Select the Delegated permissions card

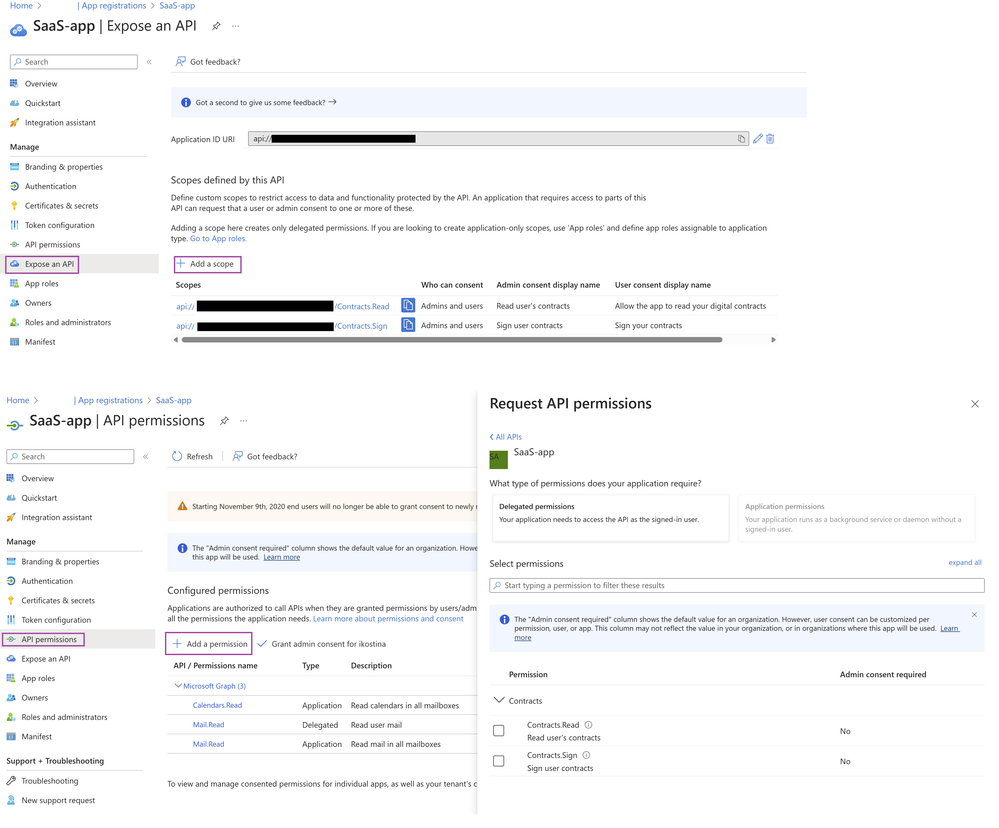pyautogui.click(x=610, y=518)
